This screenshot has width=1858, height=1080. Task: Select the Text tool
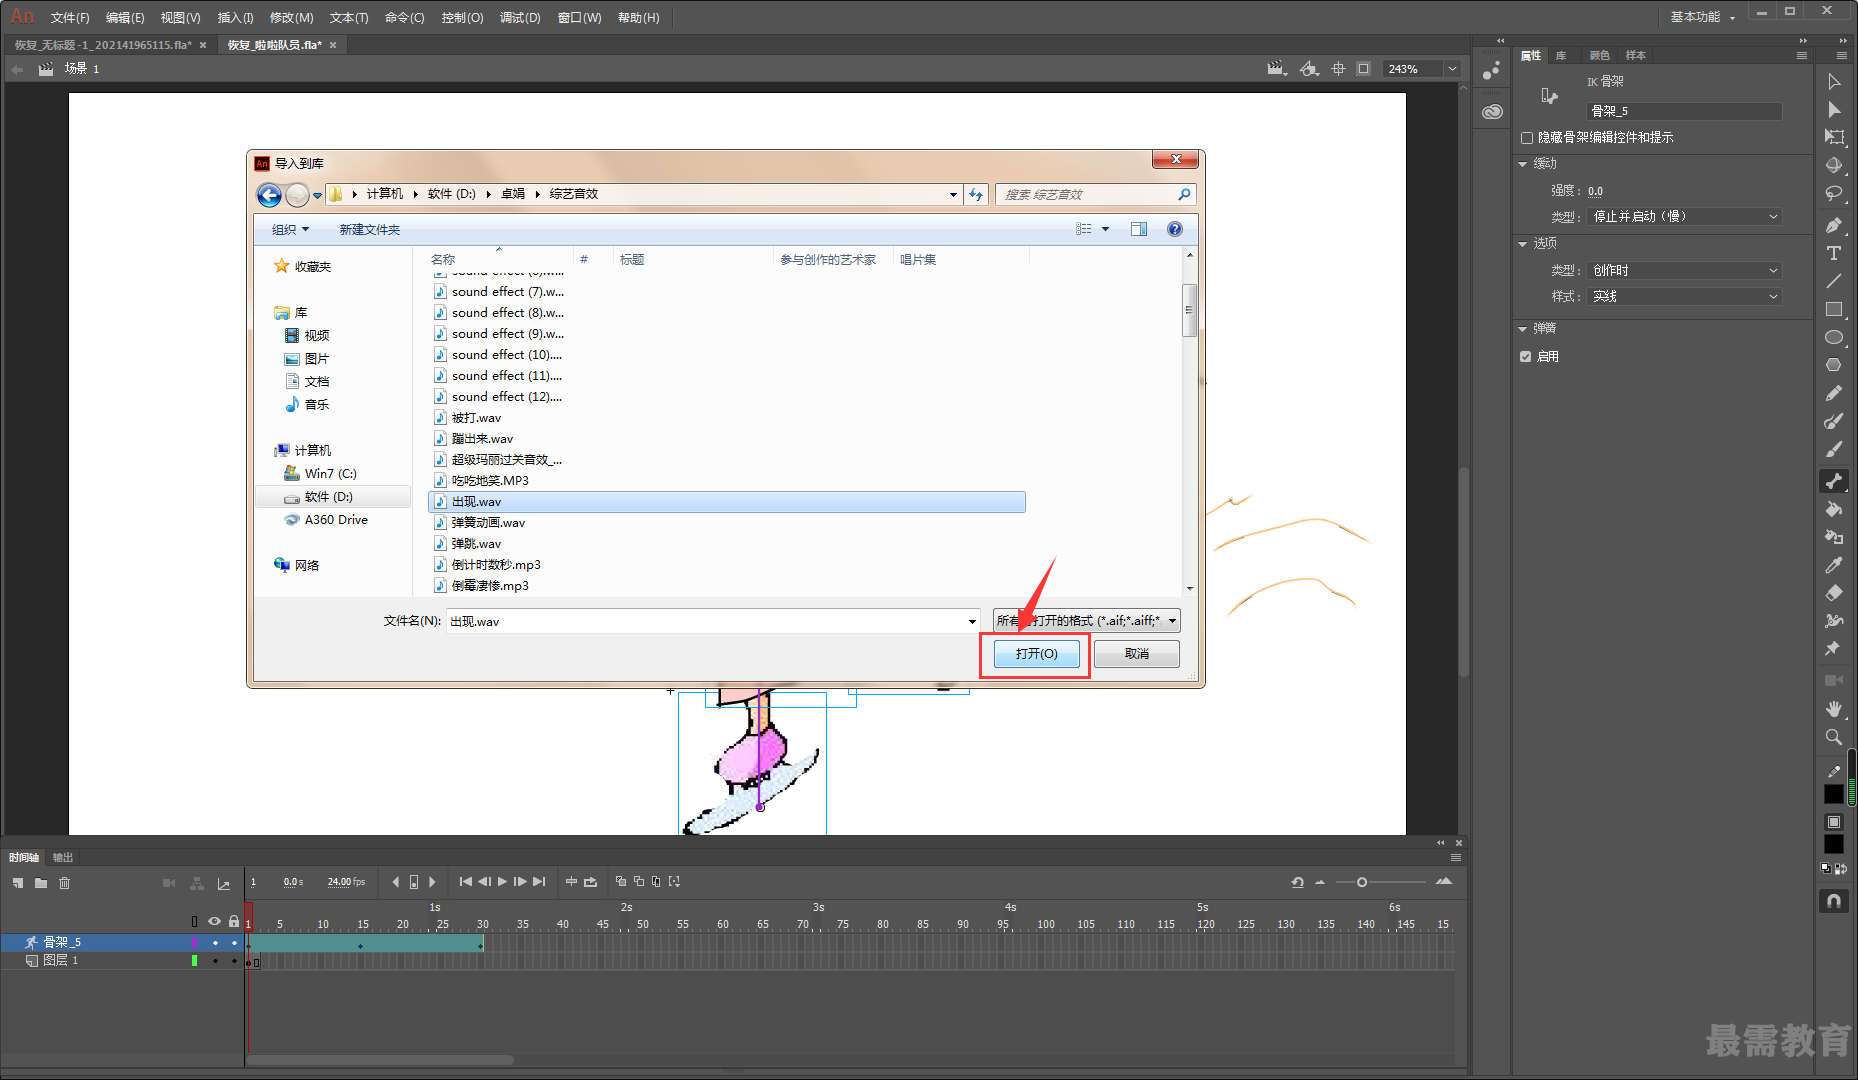pos(1834,253)
